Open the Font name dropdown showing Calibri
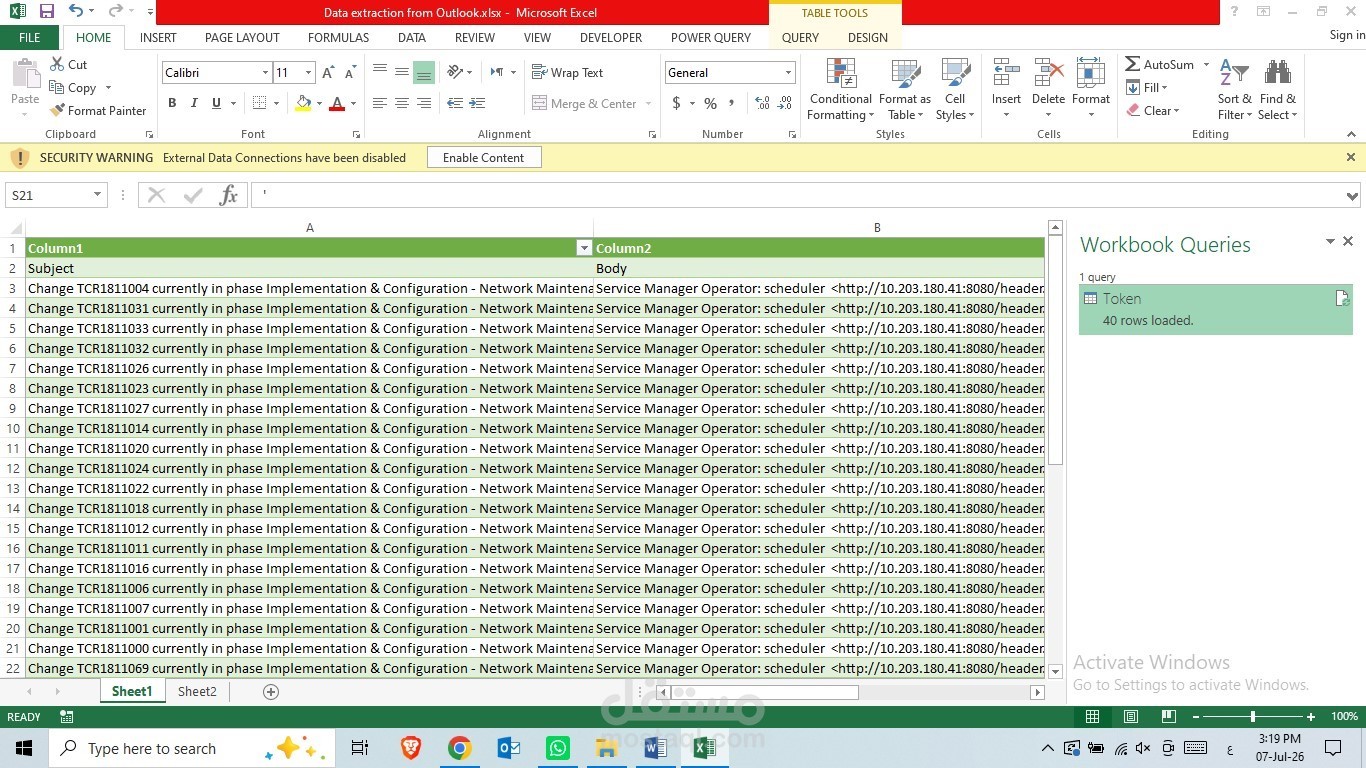1366x768 pixels. pyautogui.click(x=265, y=73)
